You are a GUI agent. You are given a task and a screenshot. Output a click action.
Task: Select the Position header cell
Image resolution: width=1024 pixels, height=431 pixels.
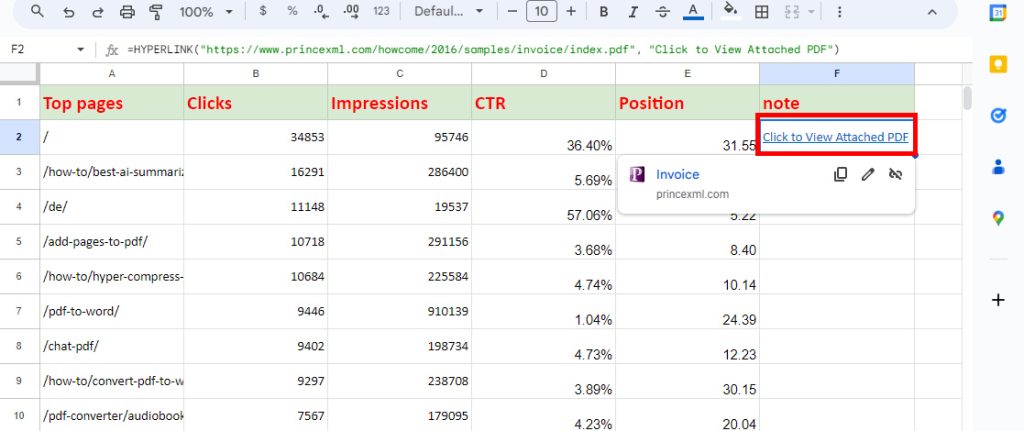pos(688,103)
